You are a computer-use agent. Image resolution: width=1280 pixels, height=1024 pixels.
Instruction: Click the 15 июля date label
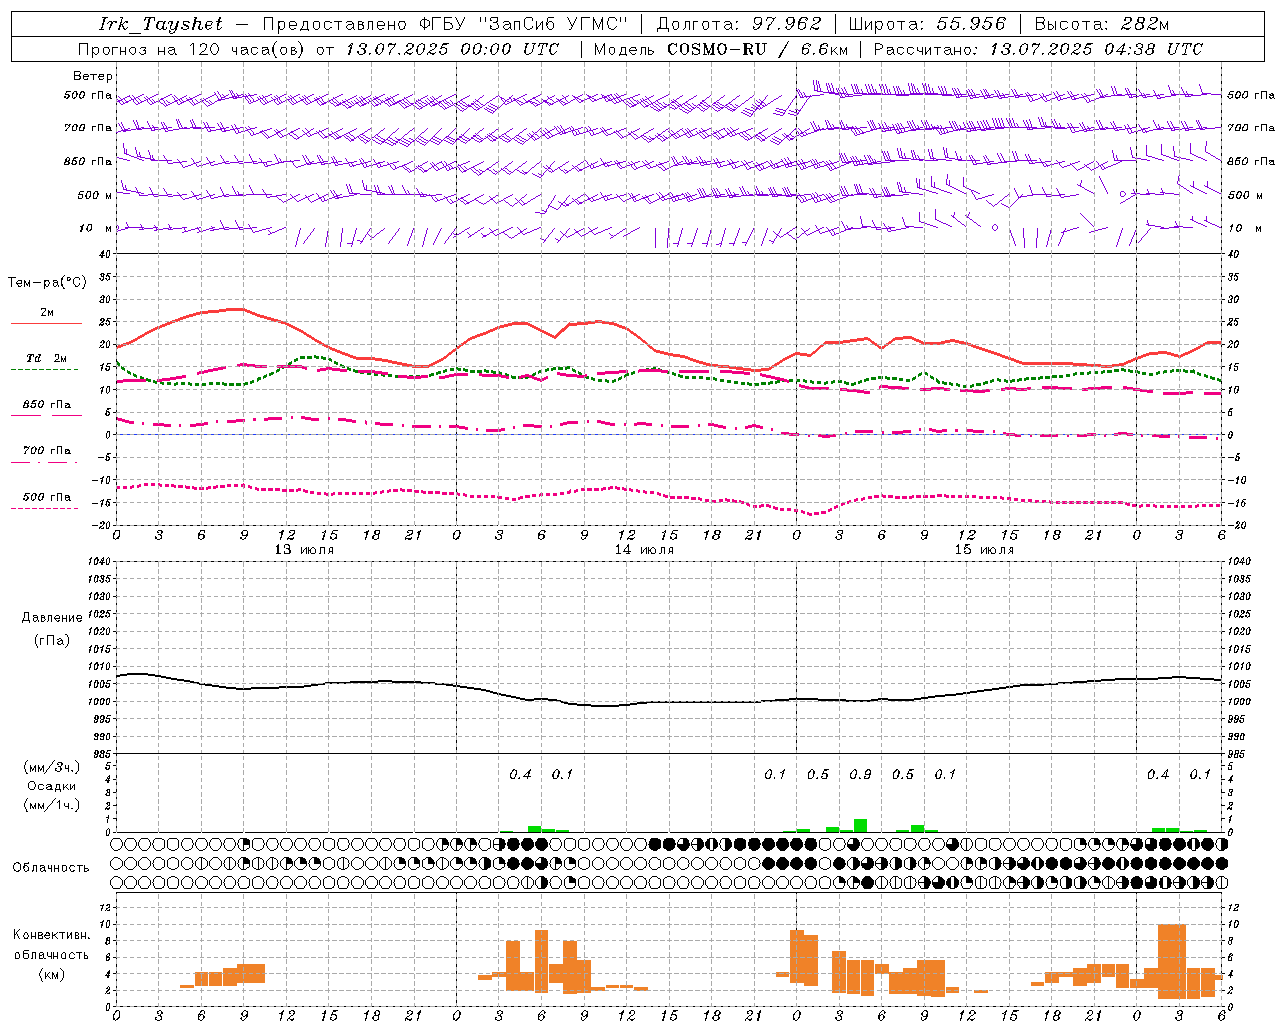click(x=984, y=550)
